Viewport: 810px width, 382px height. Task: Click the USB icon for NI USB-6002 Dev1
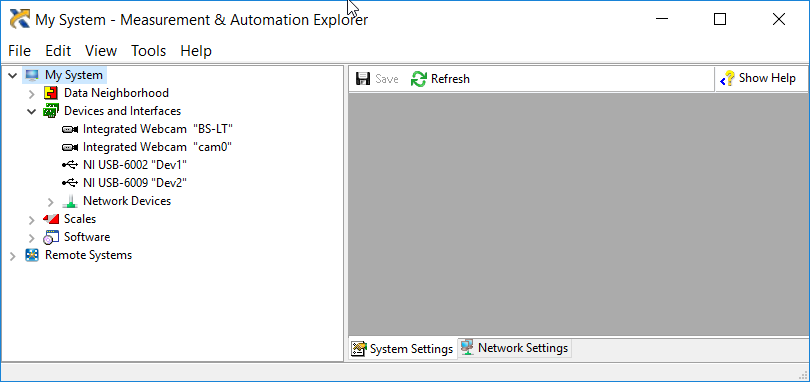[70, 165]
